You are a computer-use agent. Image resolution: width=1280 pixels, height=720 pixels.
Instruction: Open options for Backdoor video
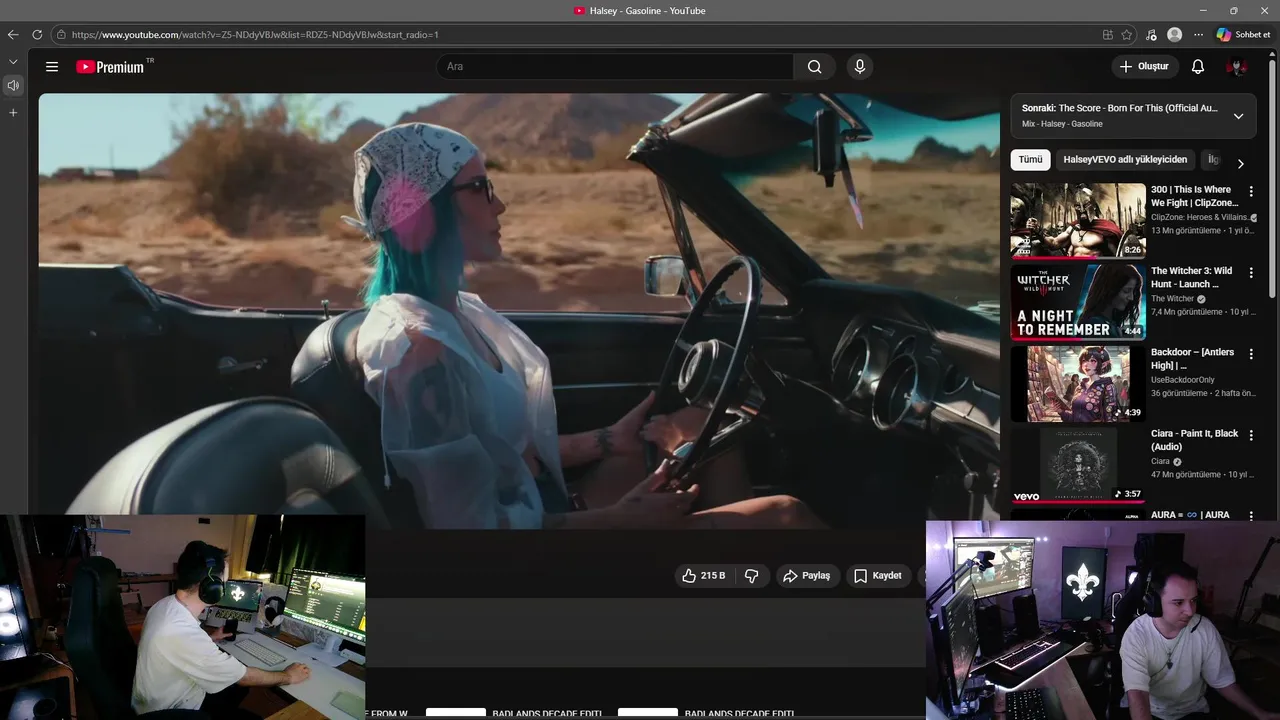tap(1250, 354)
